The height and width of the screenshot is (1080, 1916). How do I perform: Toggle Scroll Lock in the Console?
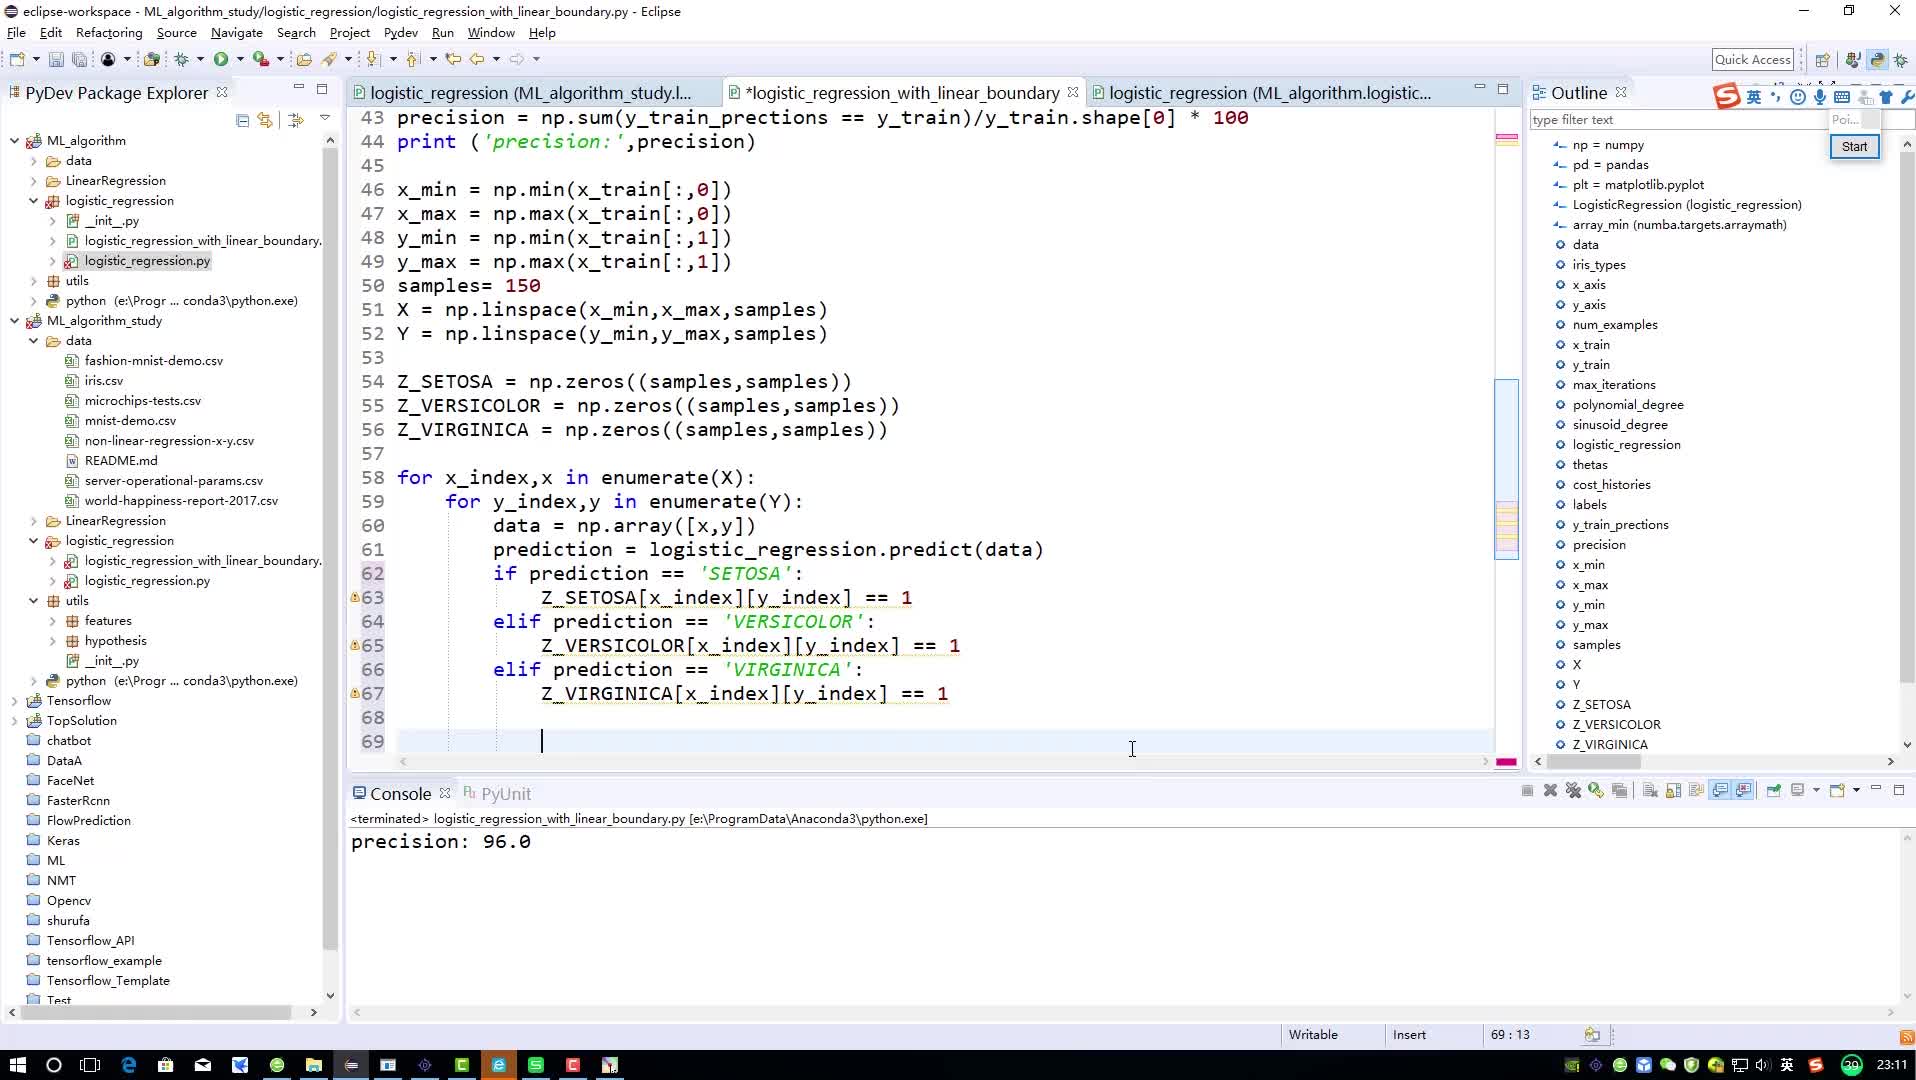coord(1673,790)
